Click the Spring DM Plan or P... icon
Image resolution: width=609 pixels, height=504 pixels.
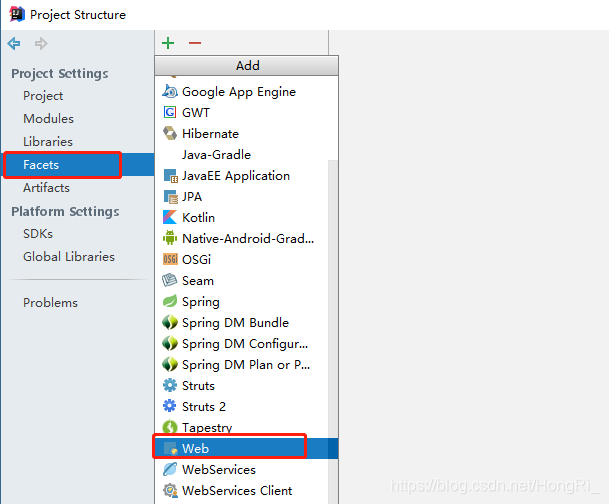170,364
